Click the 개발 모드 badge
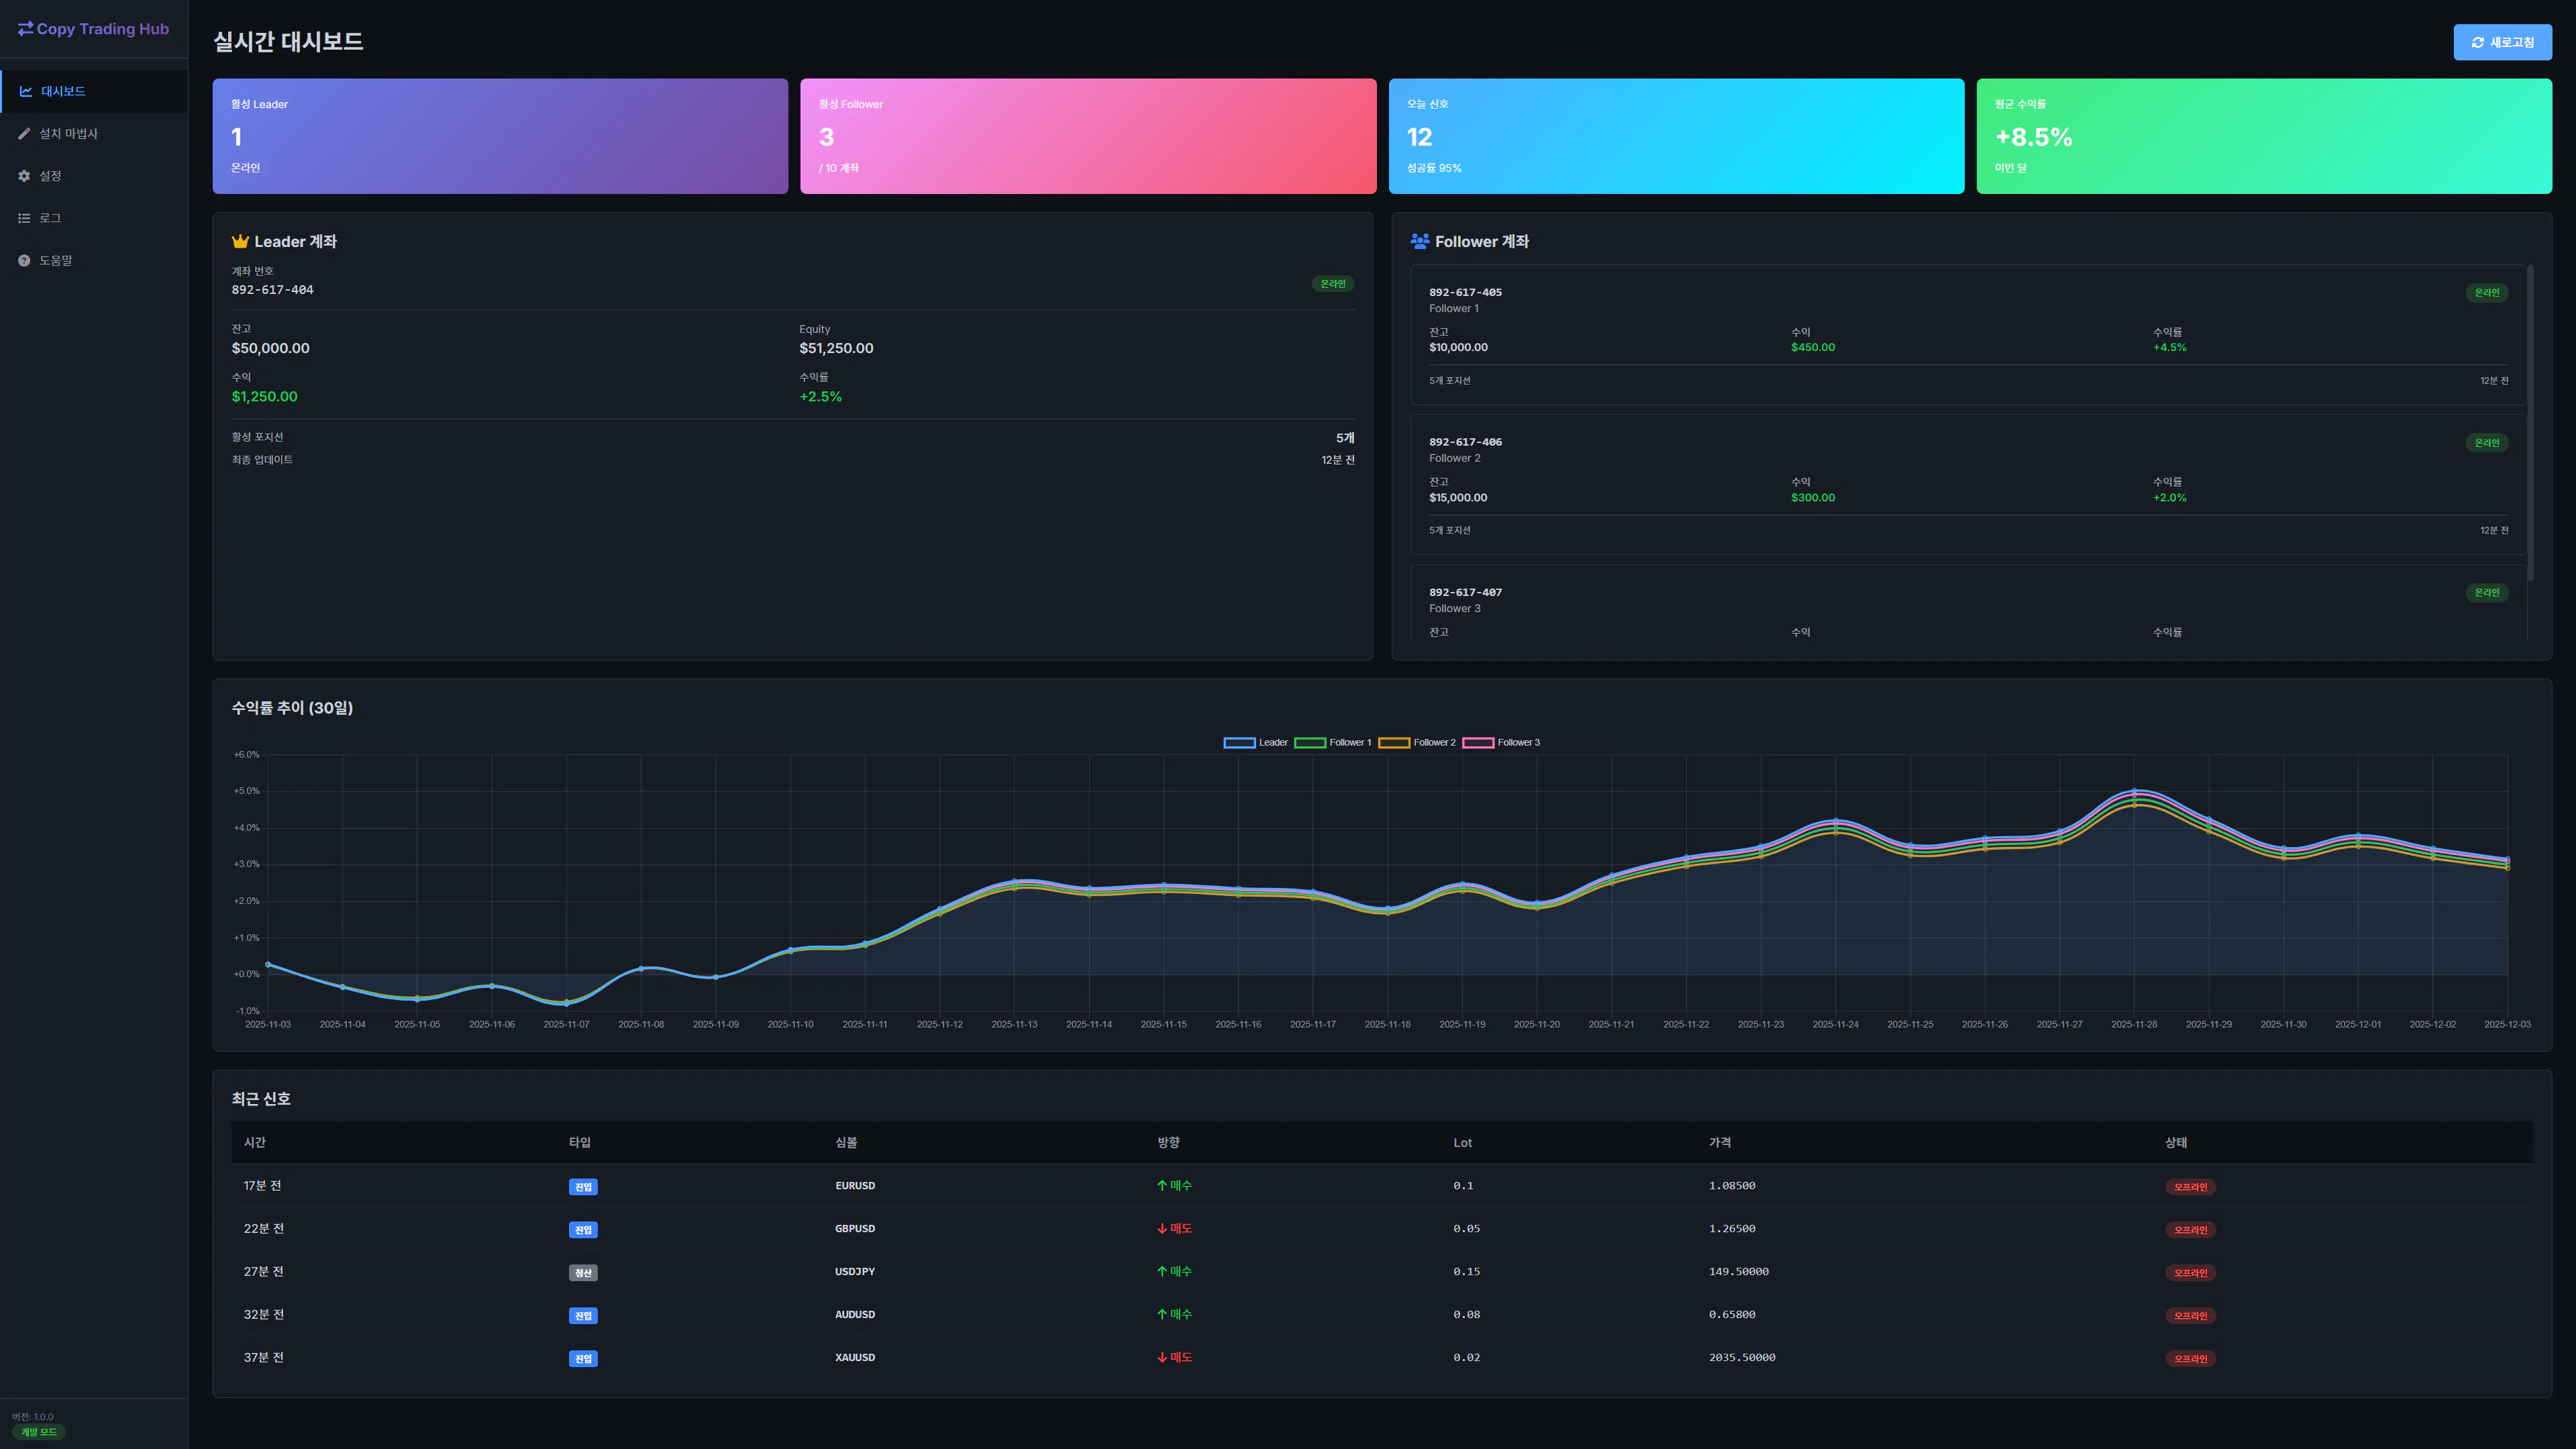Image resolution: width=2576 pixels, height=1449 pixels. [x=39, y=1432]
